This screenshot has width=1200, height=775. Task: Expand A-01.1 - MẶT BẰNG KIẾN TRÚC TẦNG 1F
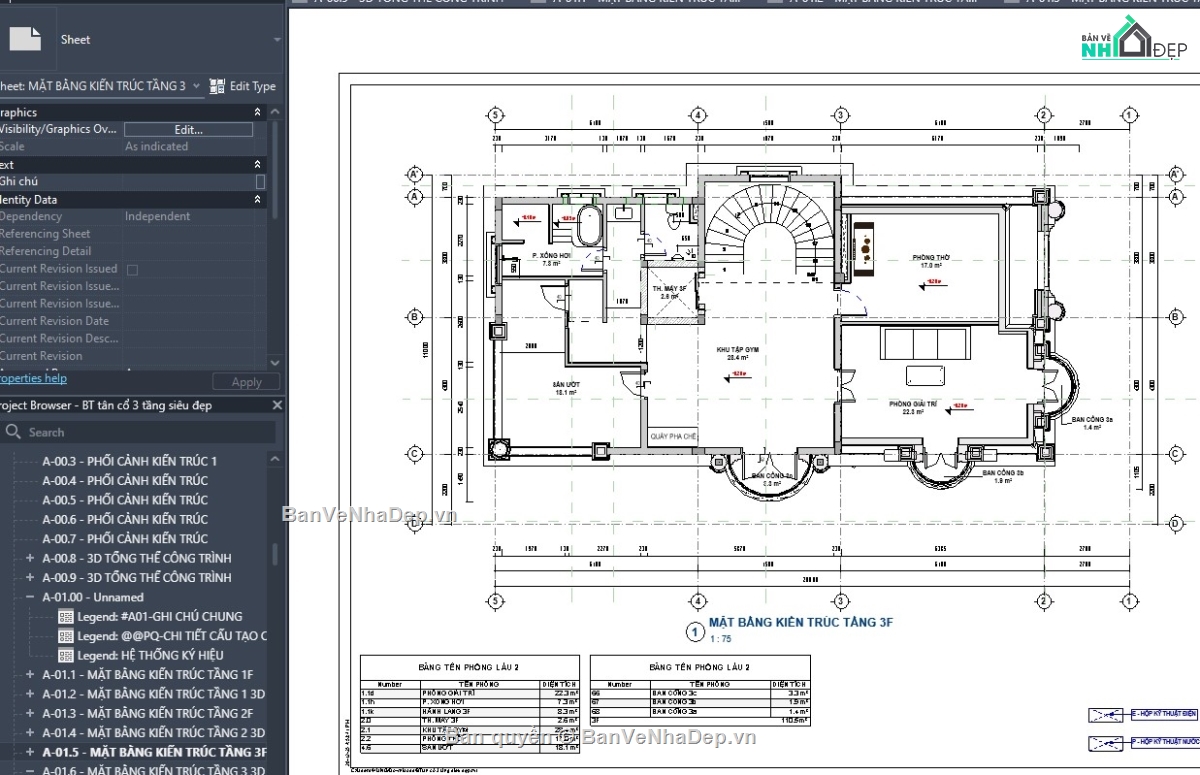30,675
